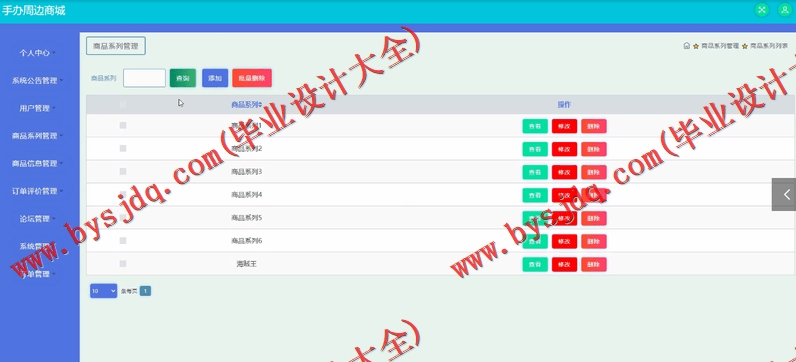796x362 pixels.
Task: Expand 商品系列管理 in the sidebar
Action: pyautogui.click(x=38, y=136)
